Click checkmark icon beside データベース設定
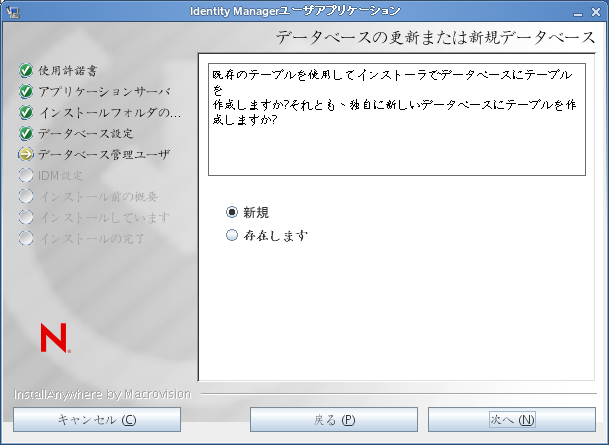The height and width of the screenshot is (445, 609). click(x=26, y=133)
